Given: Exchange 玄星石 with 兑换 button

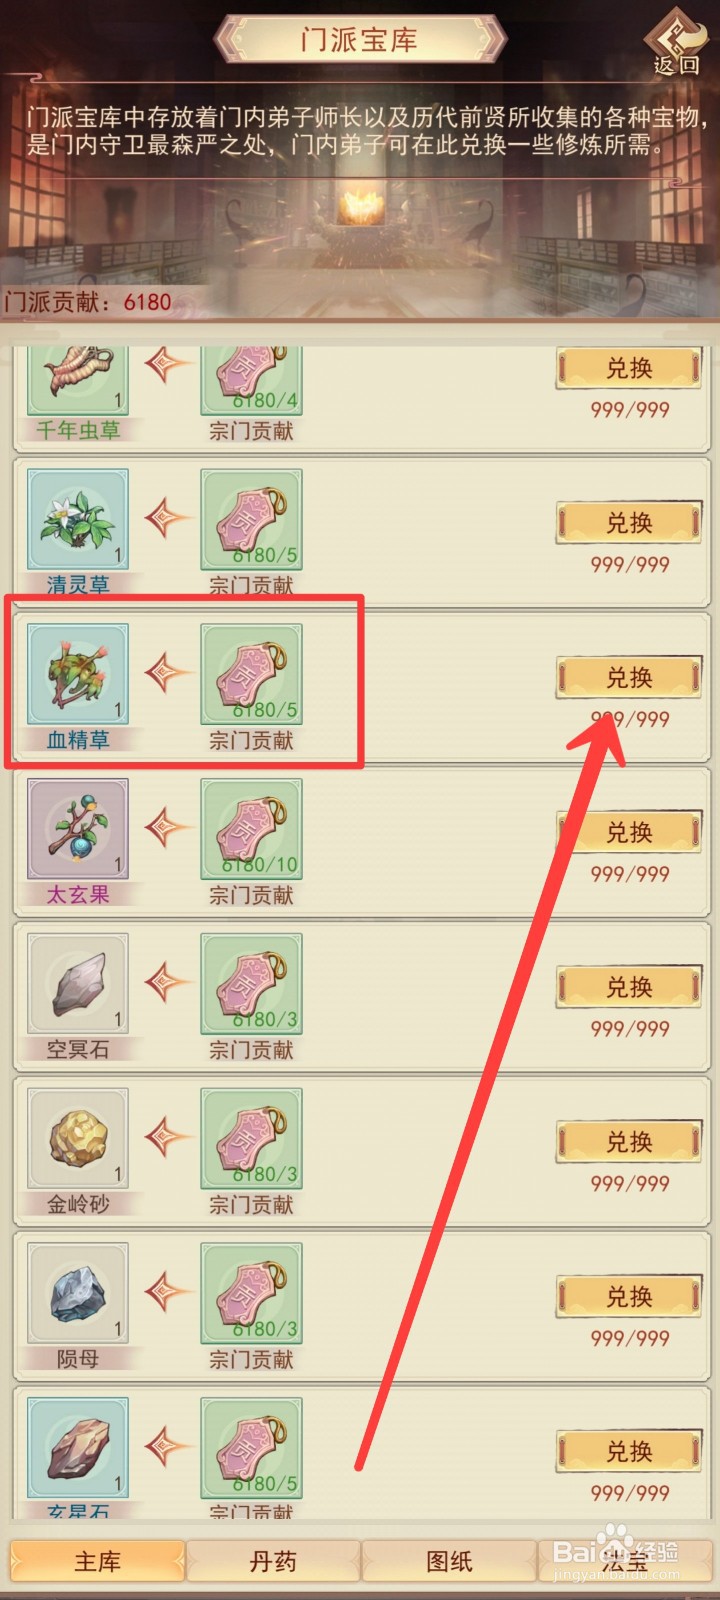Looking at the screenshot, I should 629,1451.
